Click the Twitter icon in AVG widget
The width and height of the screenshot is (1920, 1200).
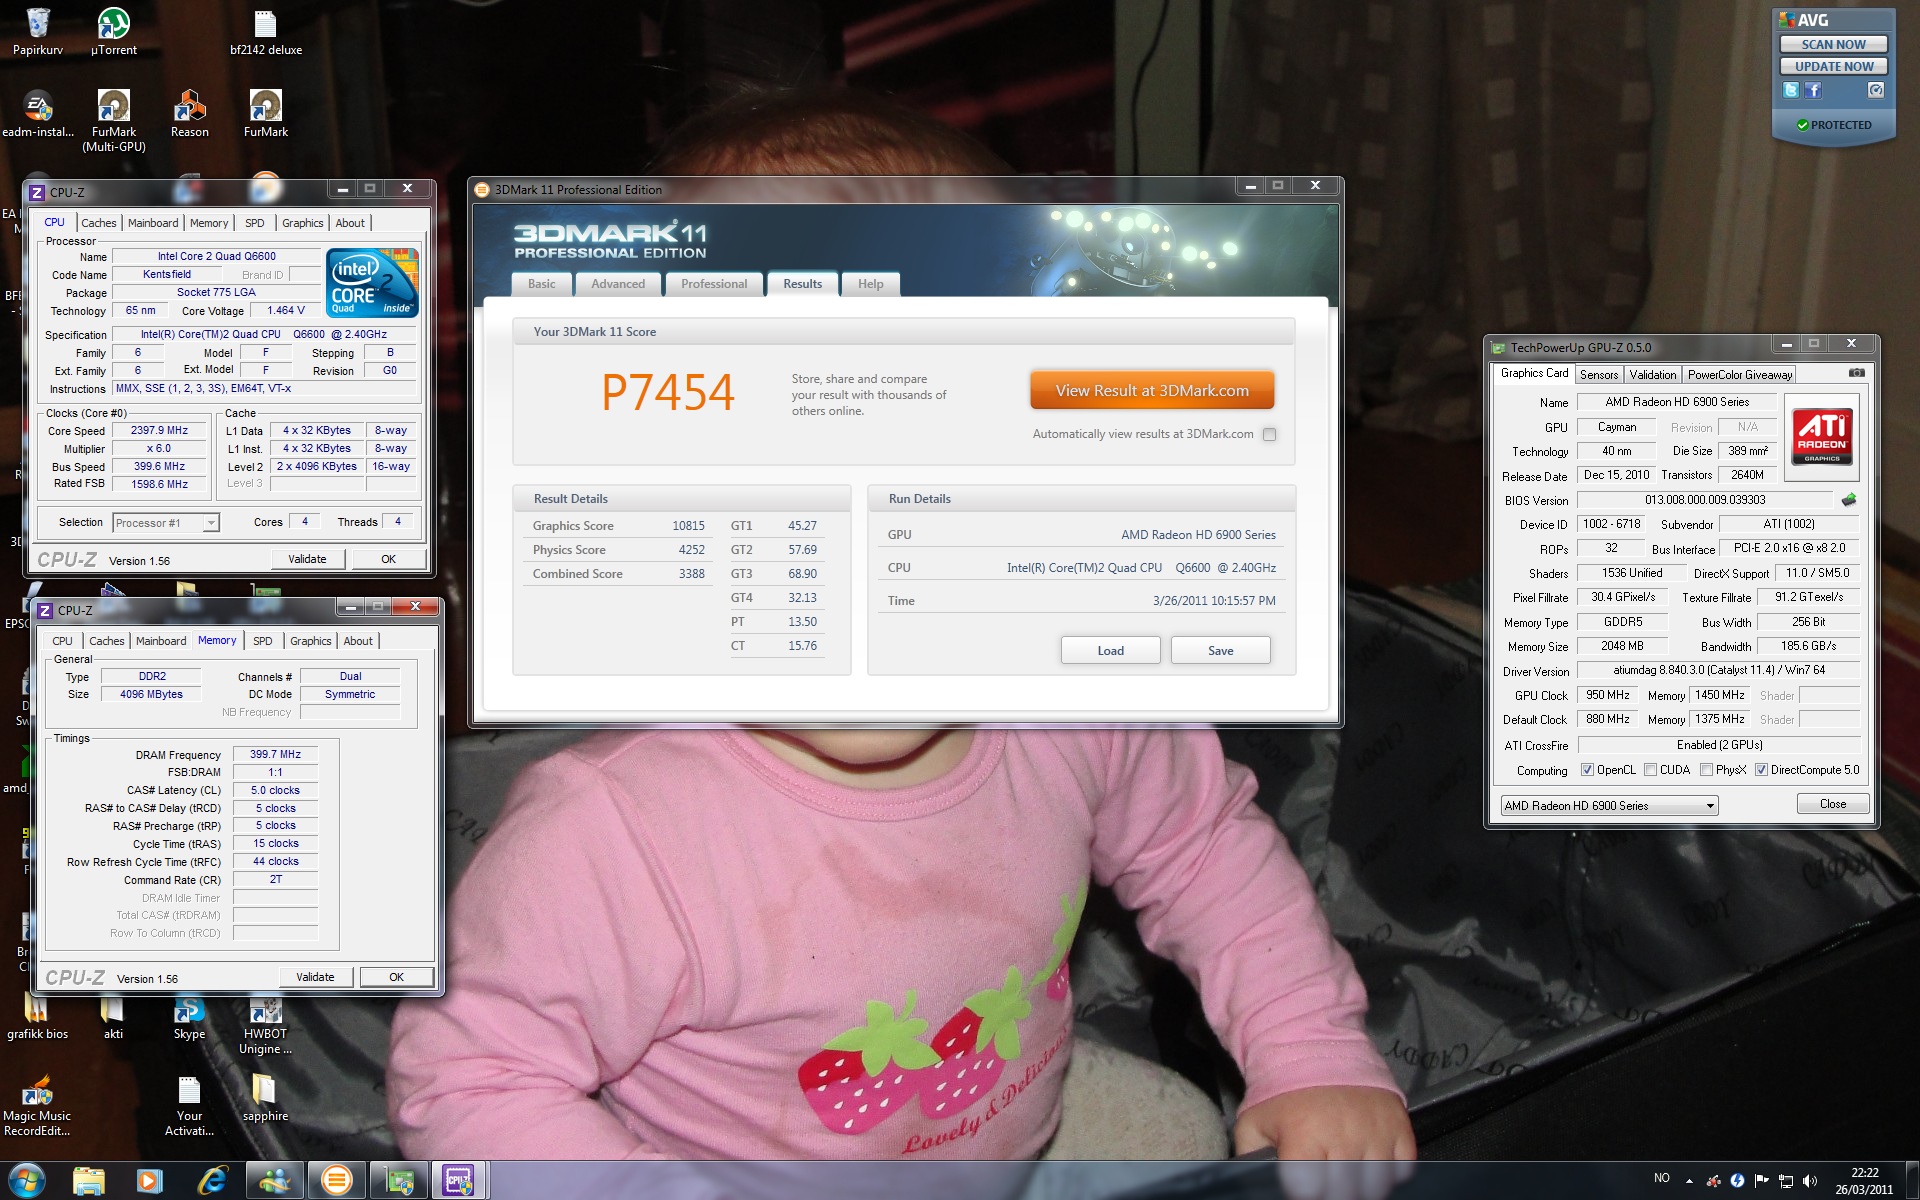[1791, 90]
